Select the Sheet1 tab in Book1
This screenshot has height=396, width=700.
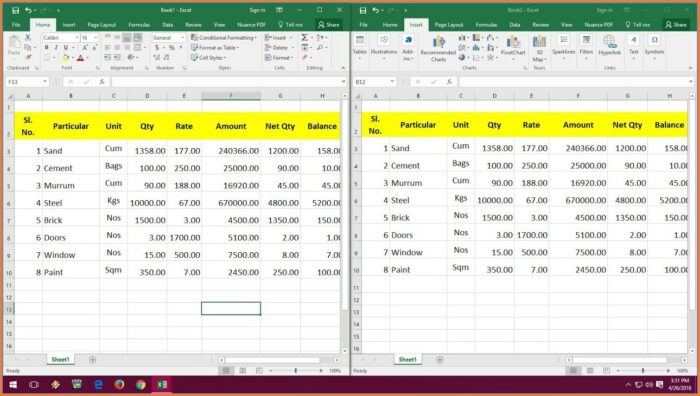[60, 359]
